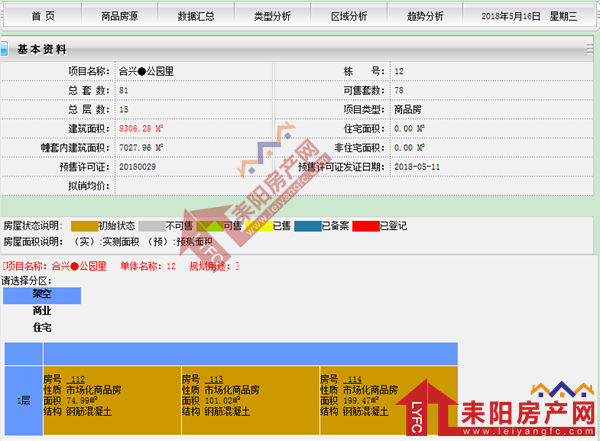Viewport: 600px width, 441px height.
Task: Click the red 建筑面积 value 8306.28
Action: click(x=141, y=129)
